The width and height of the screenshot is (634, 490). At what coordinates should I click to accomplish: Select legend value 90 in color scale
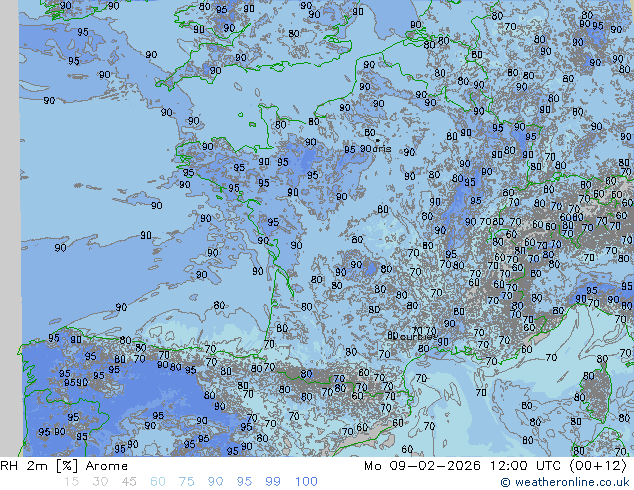click(215, 482)
